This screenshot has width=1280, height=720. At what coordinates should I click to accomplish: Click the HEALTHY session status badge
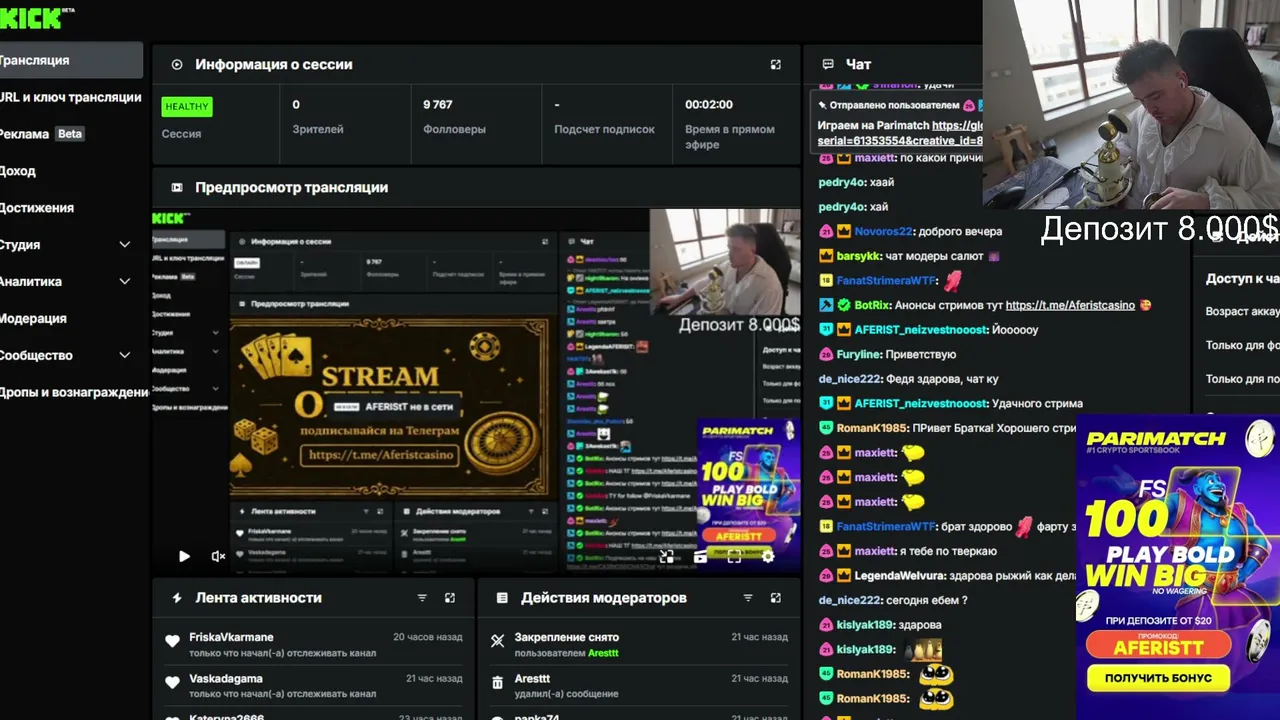187,106
